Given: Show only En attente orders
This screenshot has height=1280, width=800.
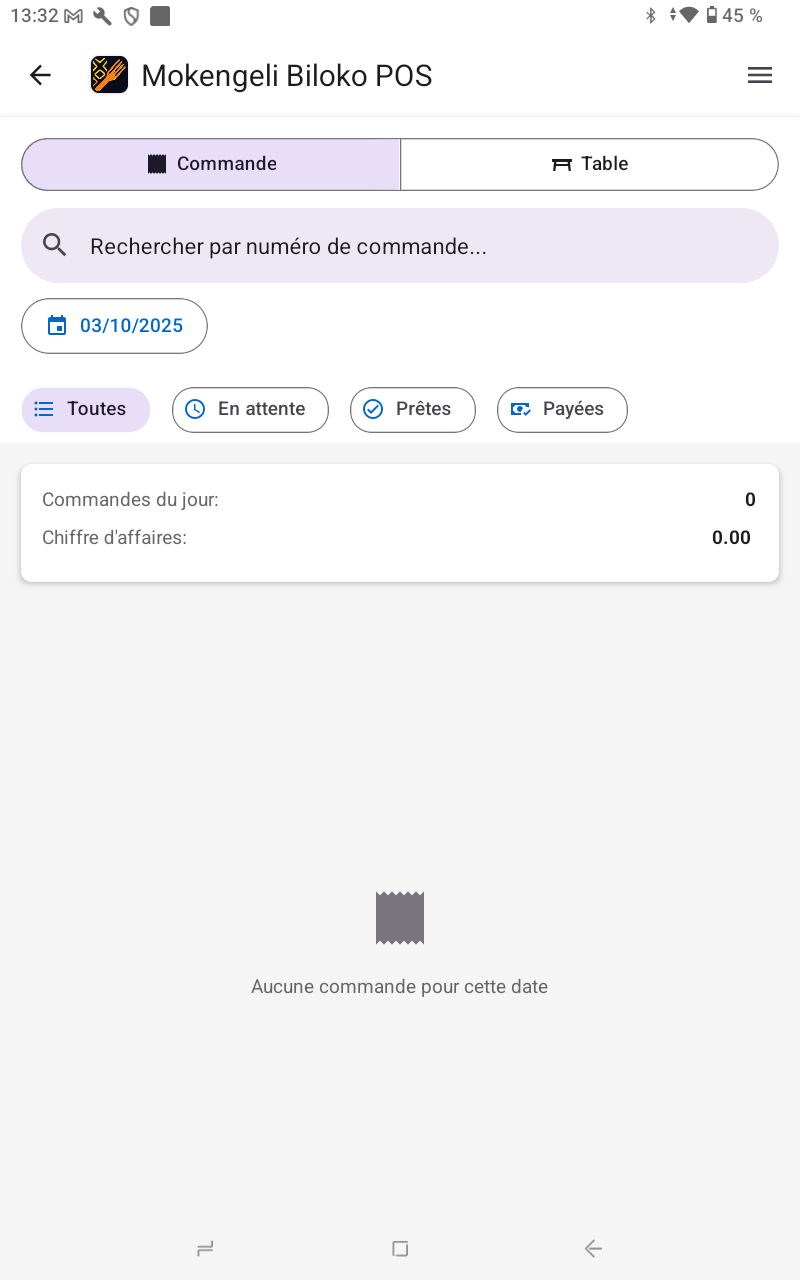Looking at the screenshot, I should coord(250,409).
